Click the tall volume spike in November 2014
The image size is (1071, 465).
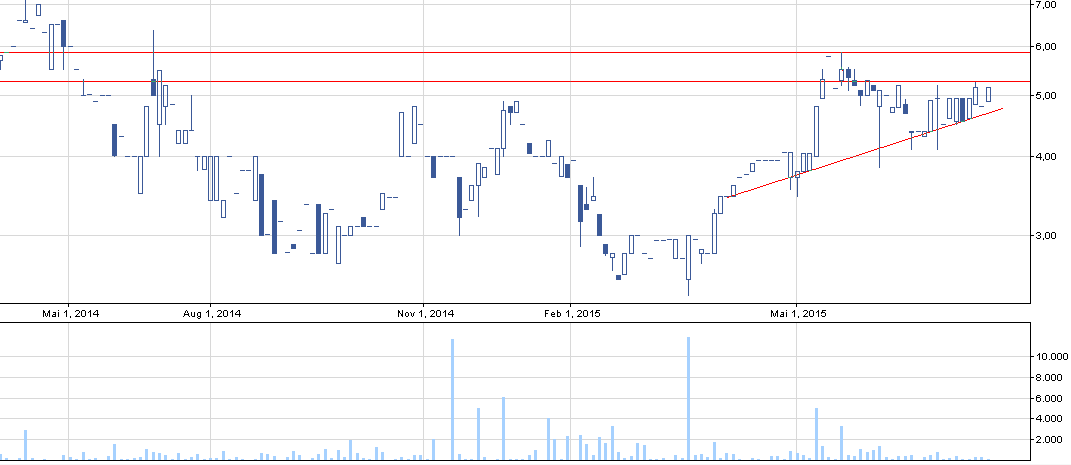click(452, 400)
